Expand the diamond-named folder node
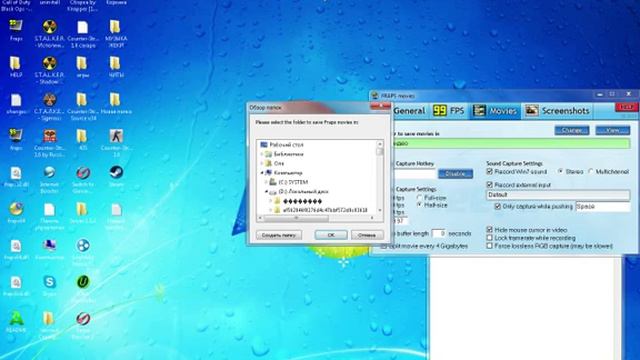The width and height of the screenshot is (640, 360). (271, 201)
